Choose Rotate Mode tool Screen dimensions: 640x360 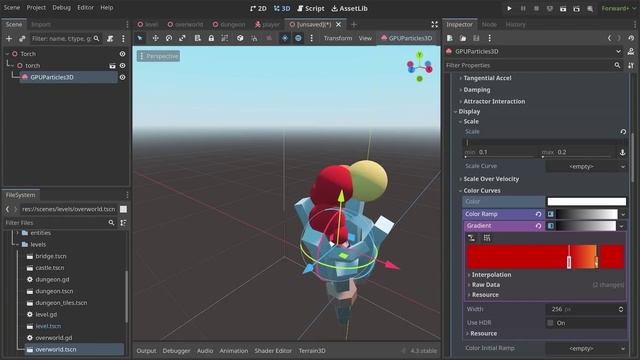(x=169, y=38)
